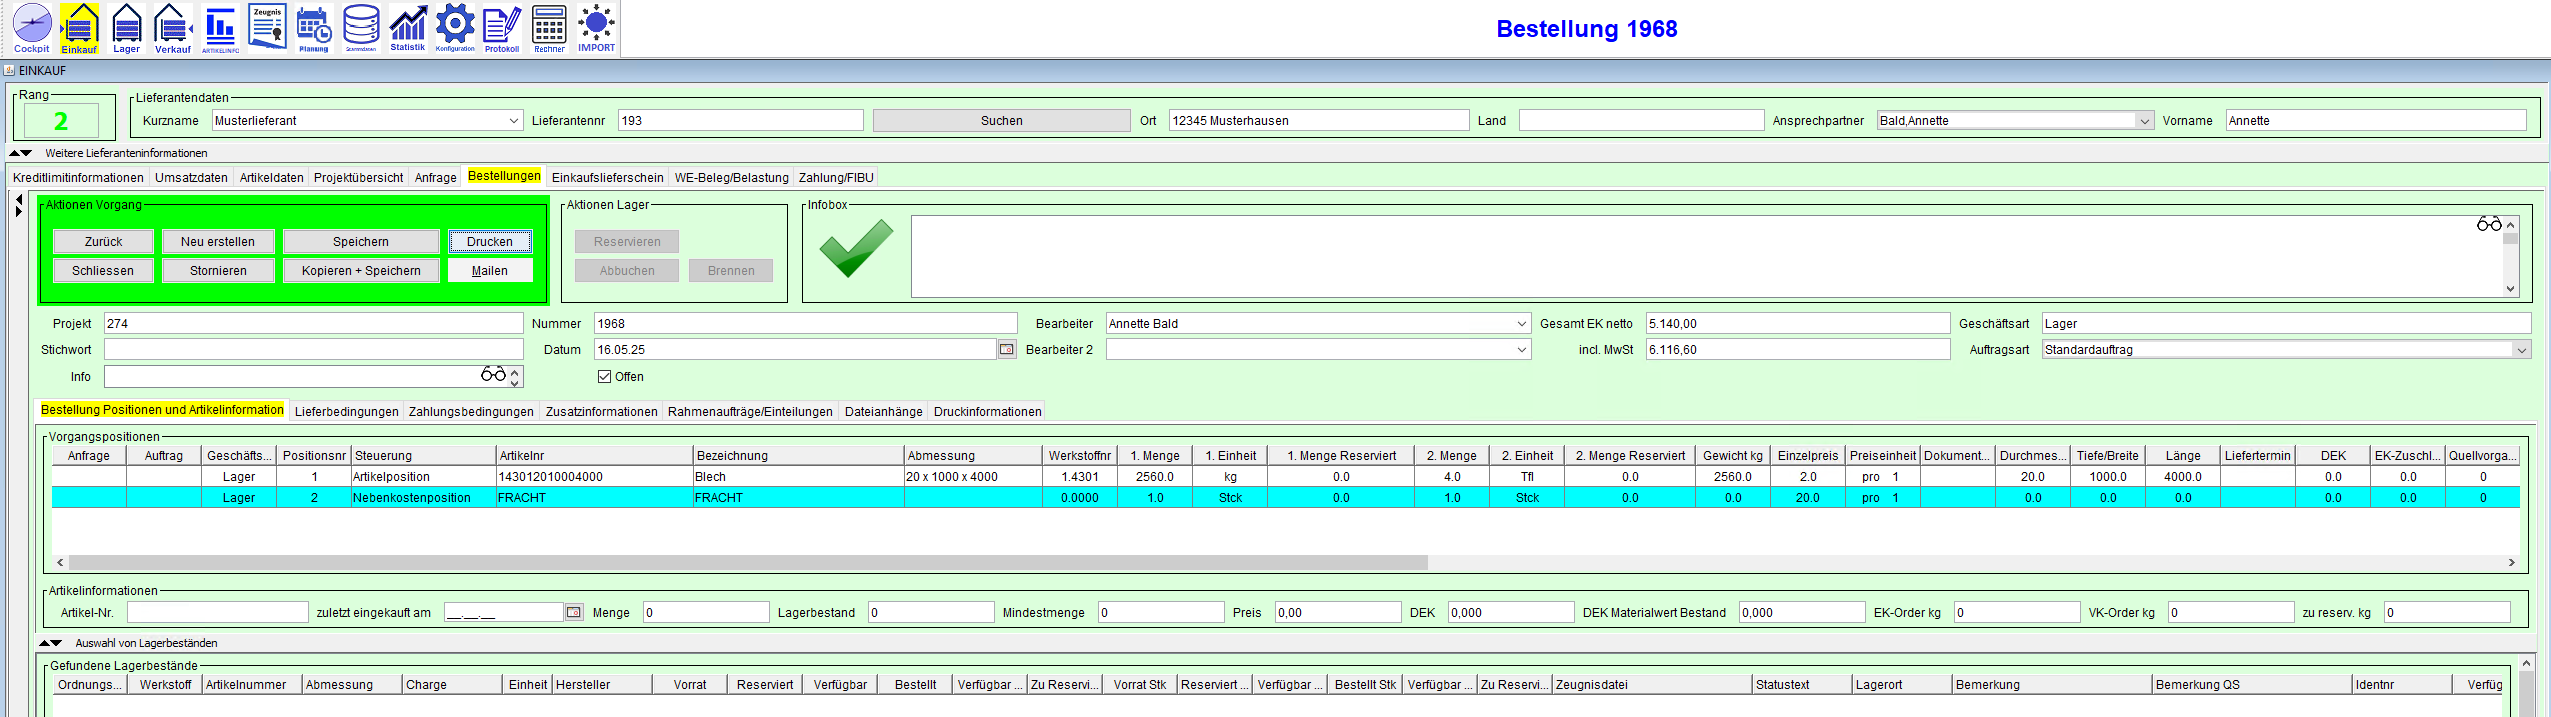The image size is (2551, 717).
Task: Open the Konfiguration gear icon
Action: tap(455, 27)
